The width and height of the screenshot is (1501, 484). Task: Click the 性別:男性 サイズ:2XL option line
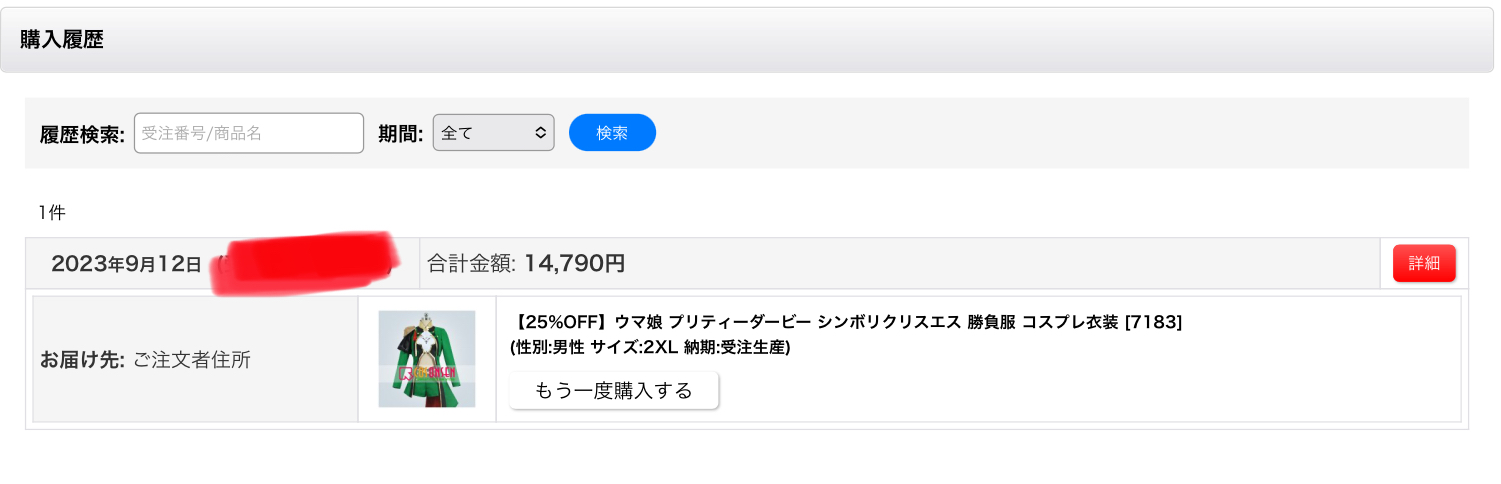650,348
